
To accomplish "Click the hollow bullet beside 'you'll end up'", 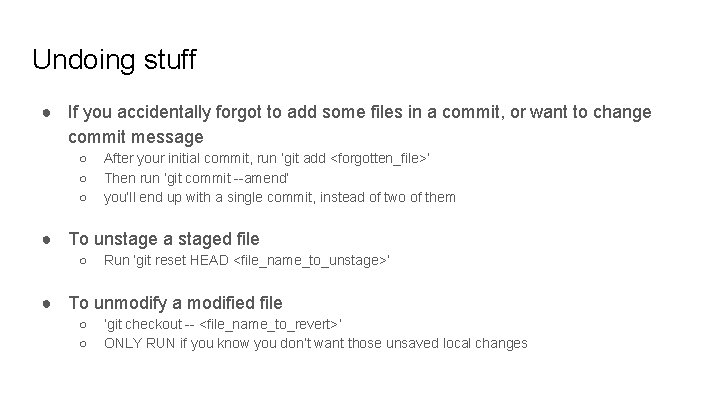I will point(83,198).
